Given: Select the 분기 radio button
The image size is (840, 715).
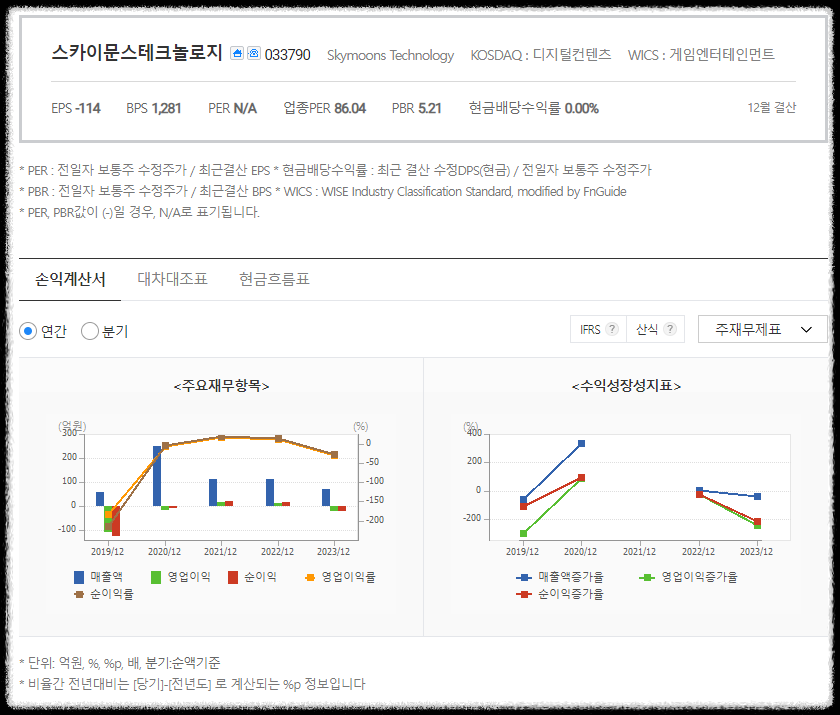Looking at the screenshot, I should (89, 331).
